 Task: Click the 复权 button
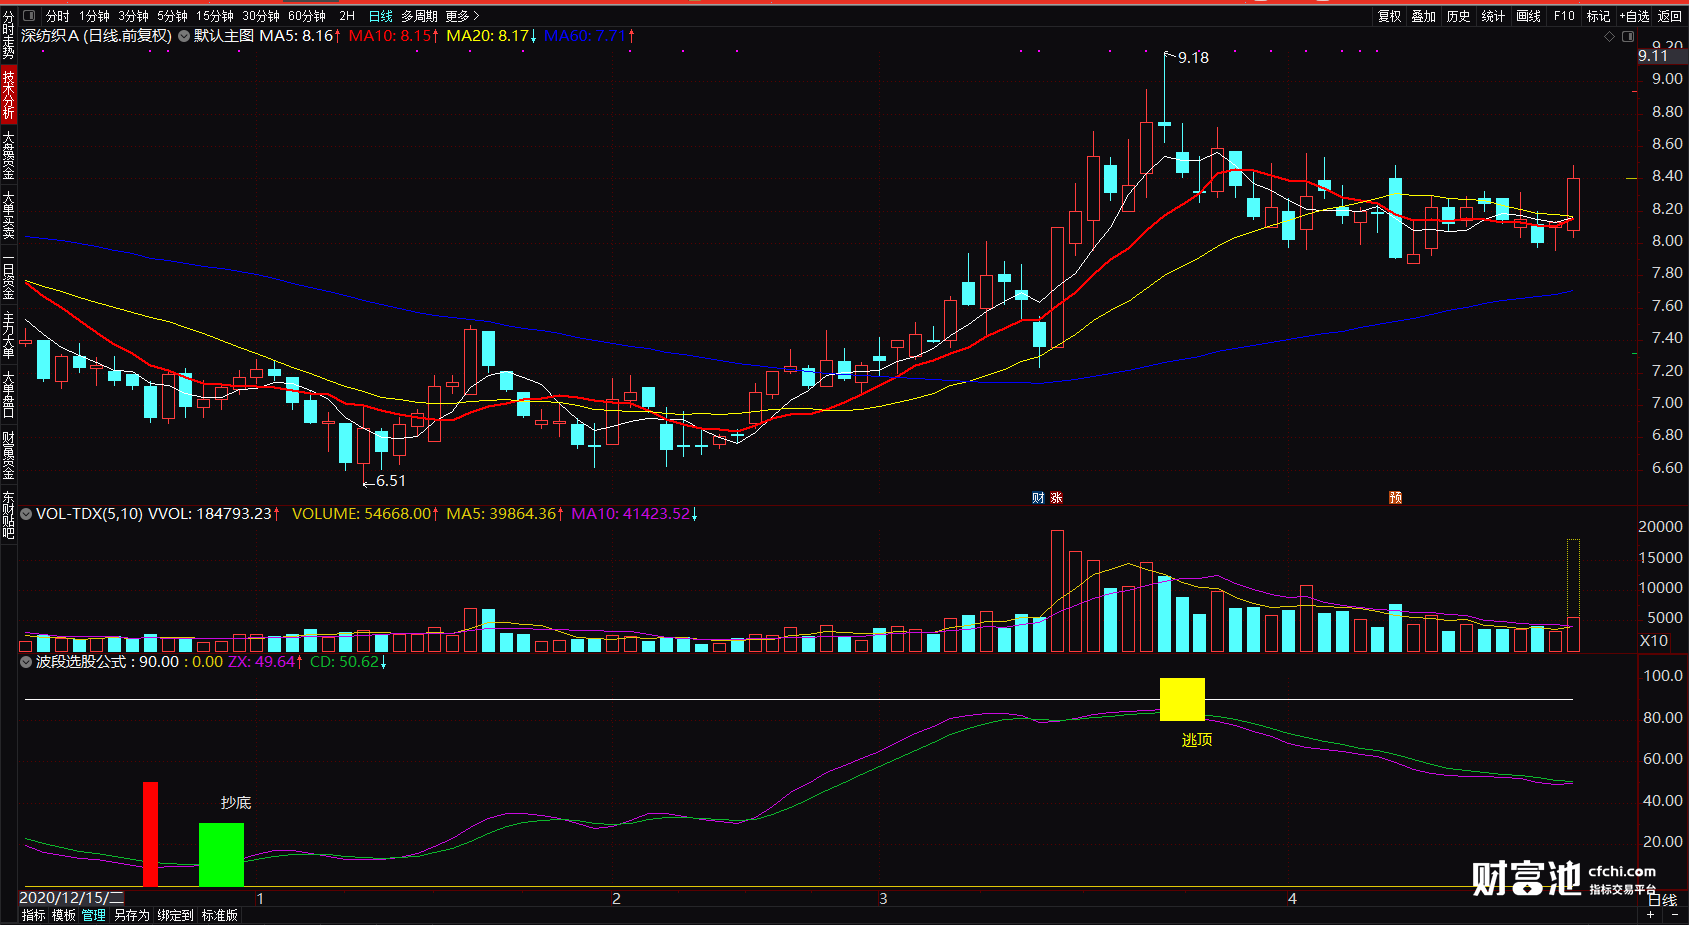[1390, 16]
